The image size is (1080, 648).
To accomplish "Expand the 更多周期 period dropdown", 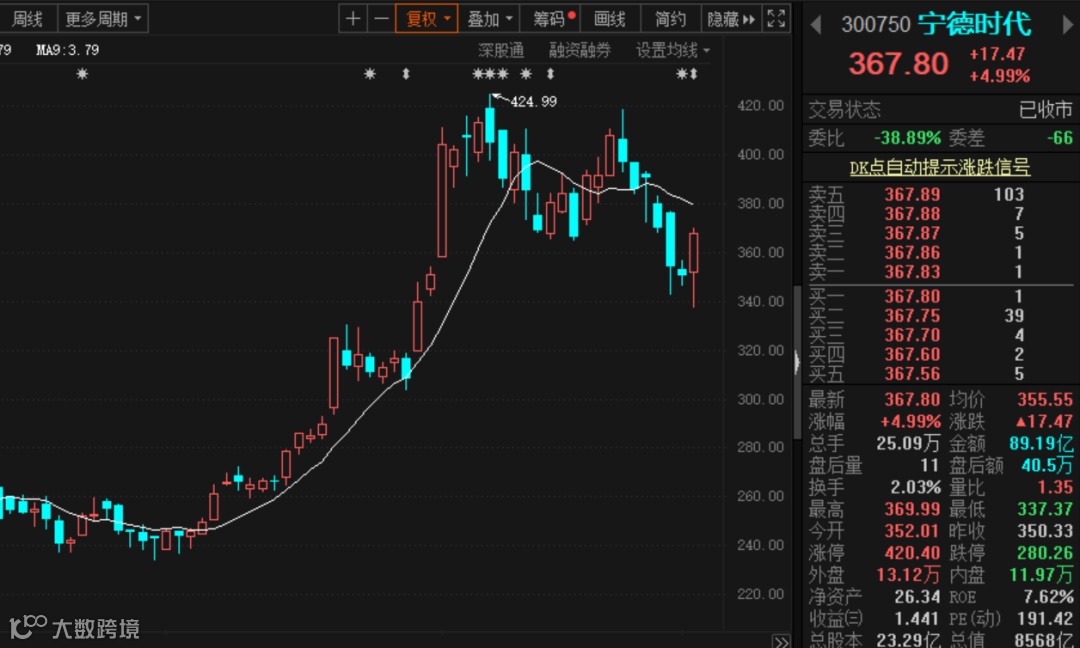I will (x=103, y=19).
